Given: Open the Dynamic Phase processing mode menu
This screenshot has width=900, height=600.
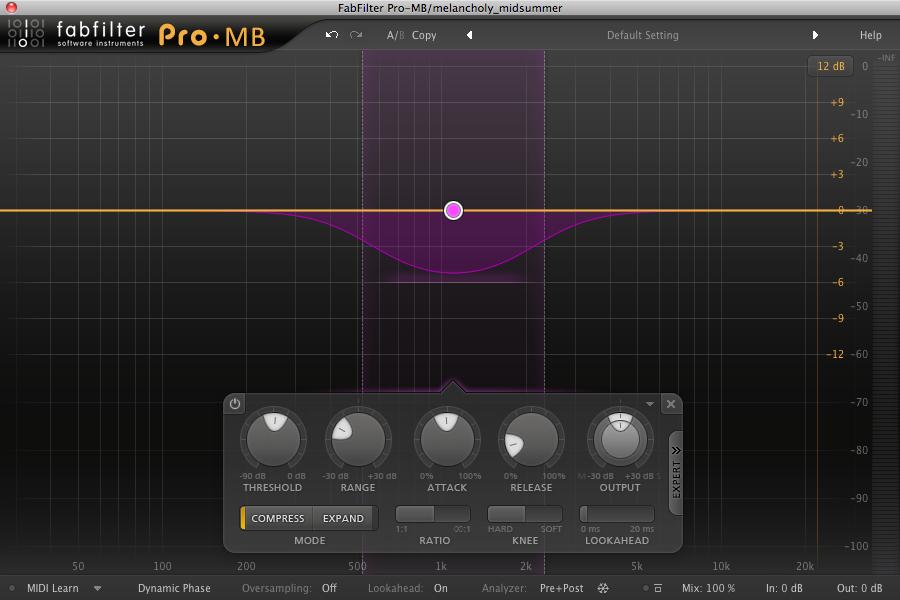Looking at the screenshot, I should click(x=174, y=588).
